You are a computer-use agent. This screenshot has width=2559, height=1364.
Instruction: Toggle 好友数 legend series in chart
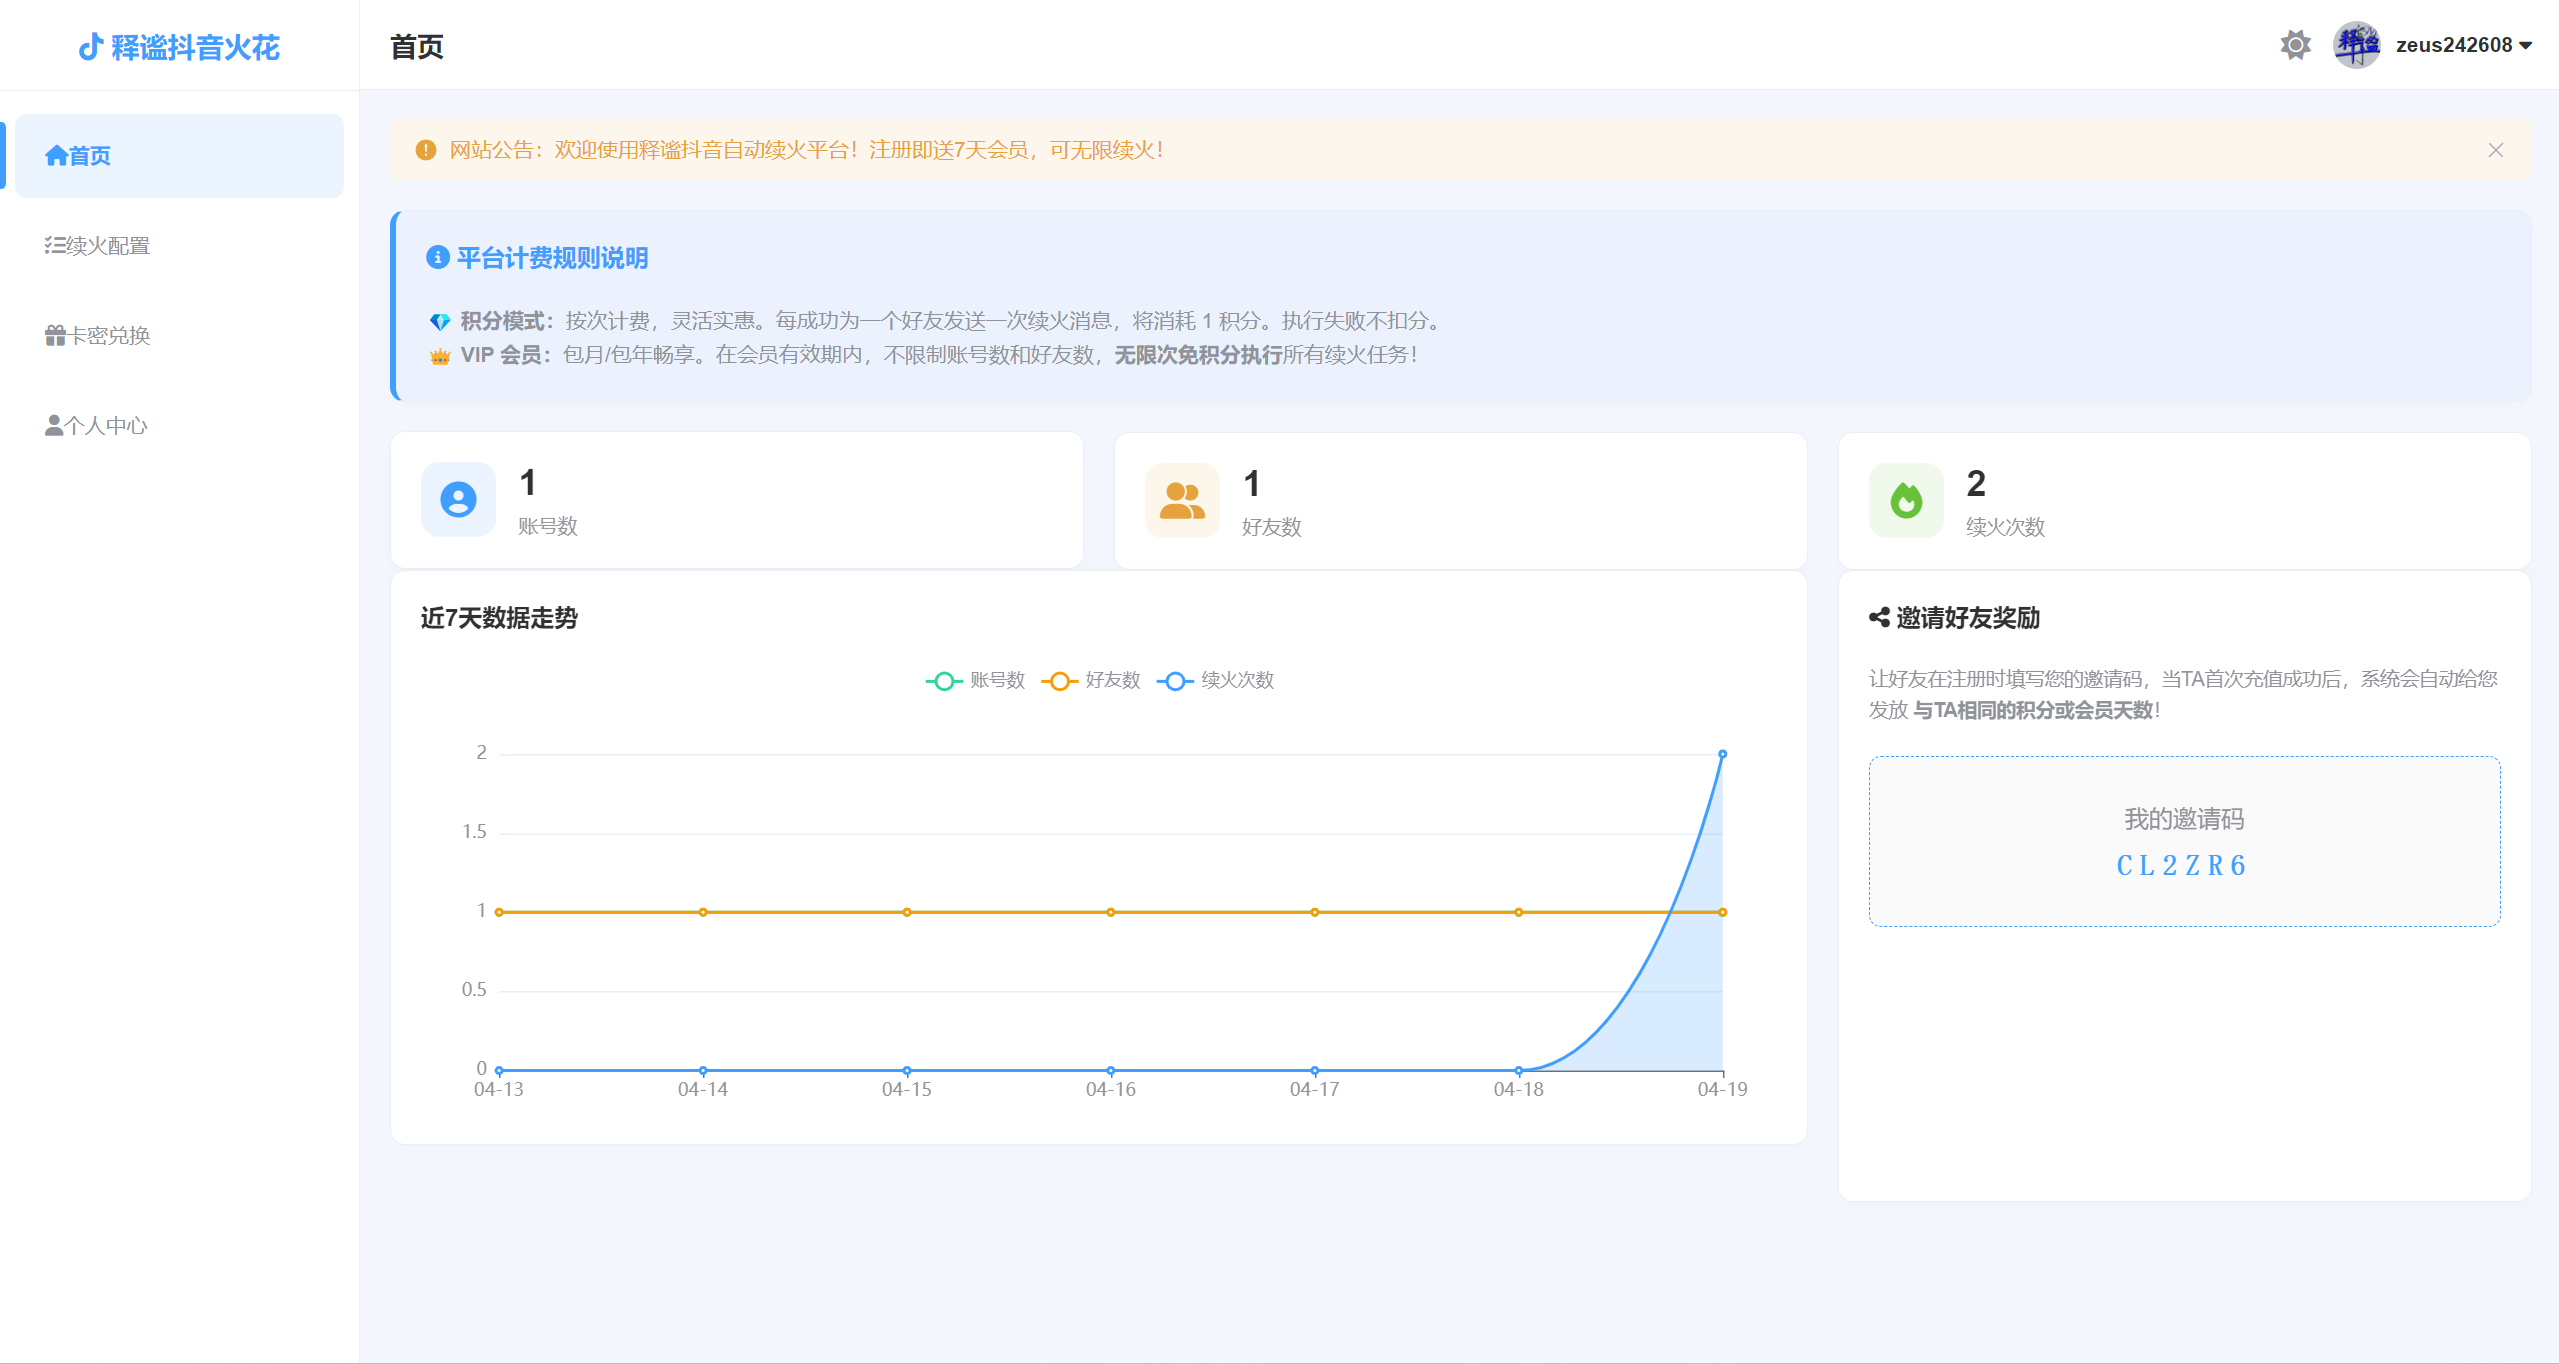[x=1091, y=681]
